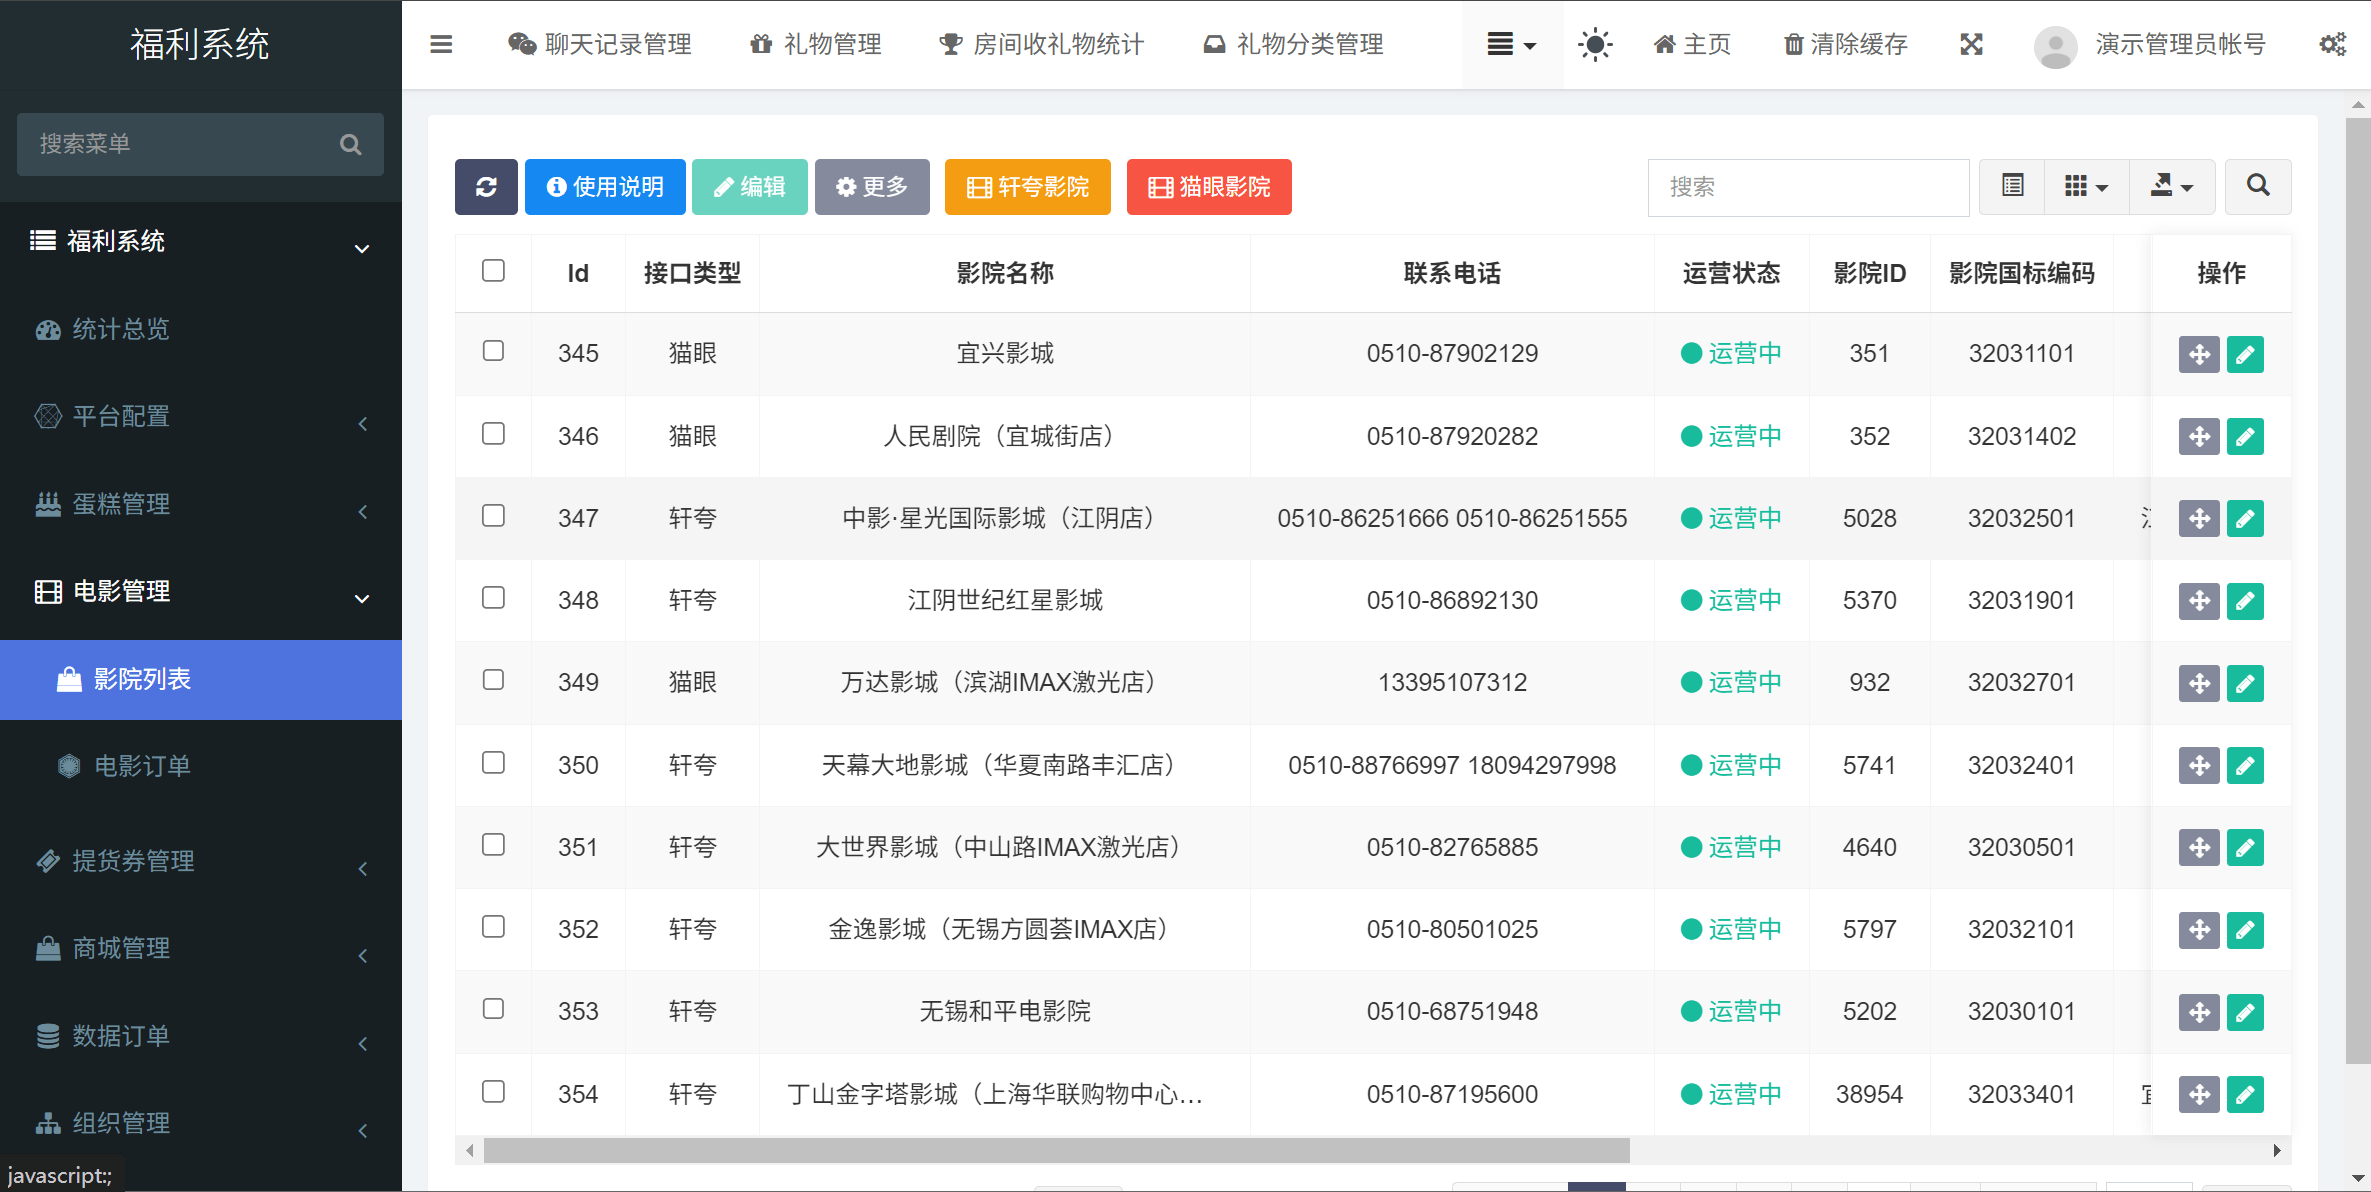Viewport: 2371px width, 1192px height.
Task: Open the columns grid dropdown
Action: click(x=2087, y=187)
